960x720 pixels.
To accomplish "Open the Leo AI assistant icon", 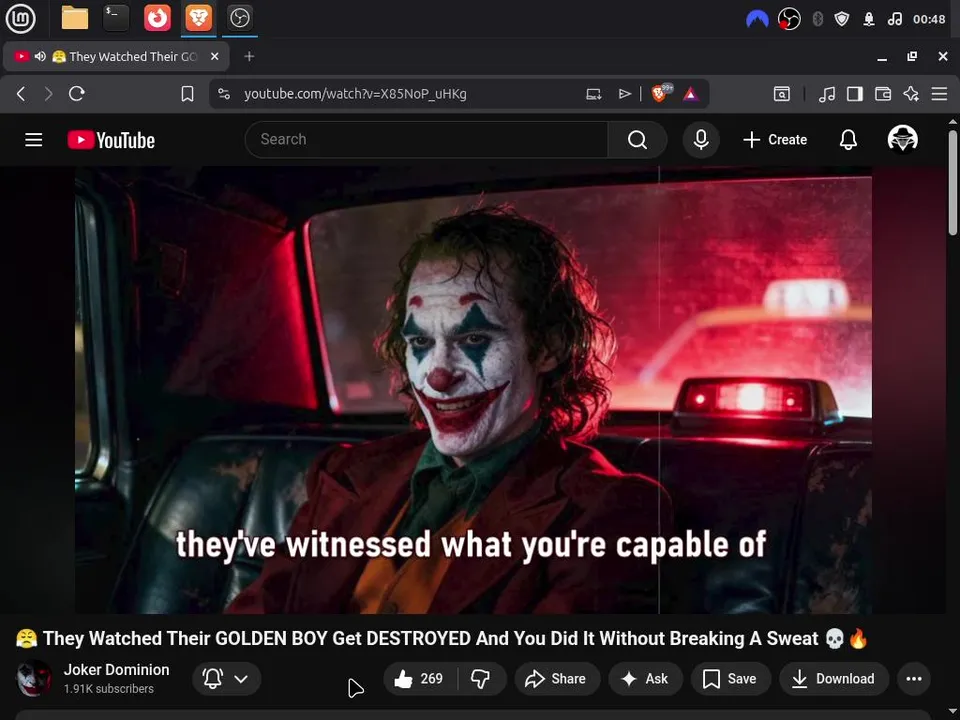I will [x=911, y=94].
